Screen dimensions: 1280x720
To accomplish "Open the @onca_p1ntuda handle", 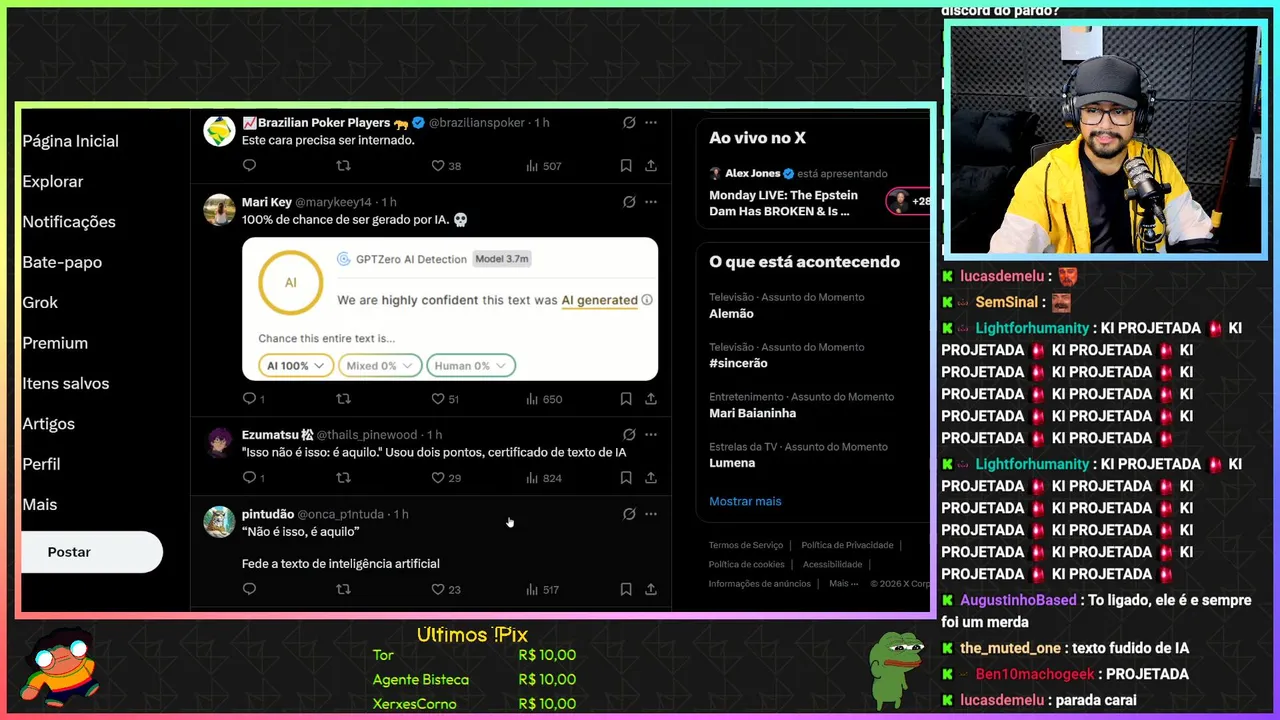I will pos(340,514).
